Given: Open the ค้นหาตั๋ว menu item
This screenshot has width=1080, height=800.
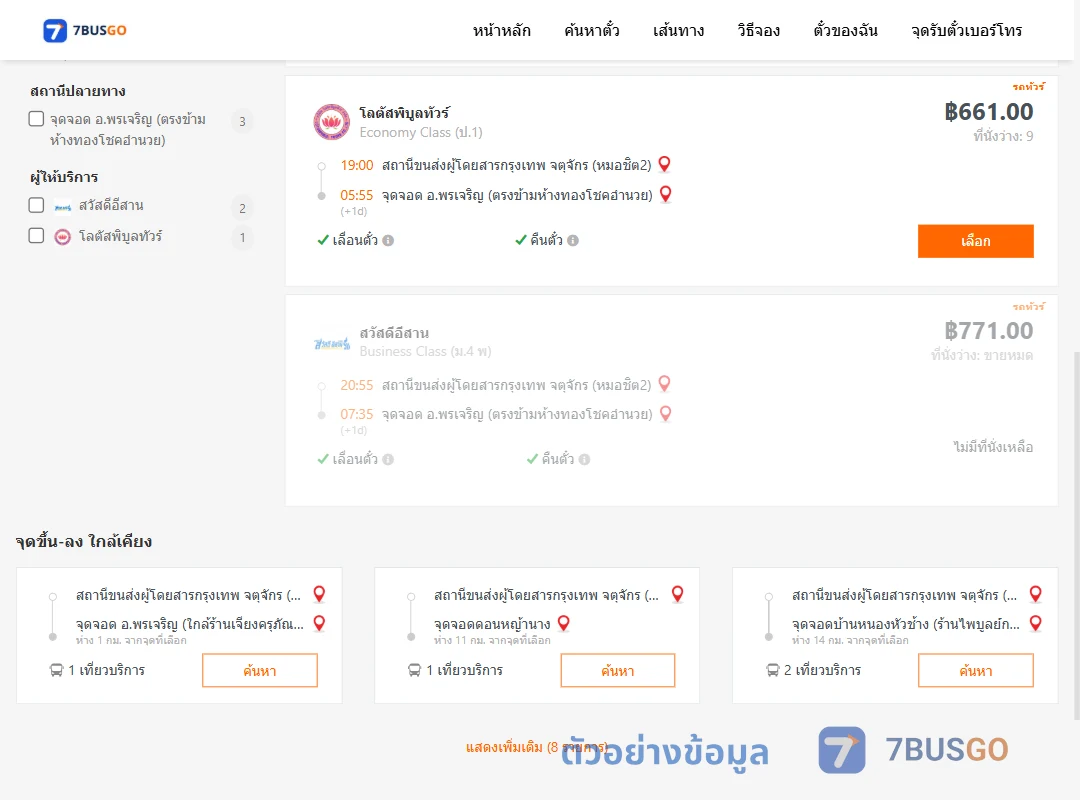Looking at the screenshot, I should tap(592, 30).
